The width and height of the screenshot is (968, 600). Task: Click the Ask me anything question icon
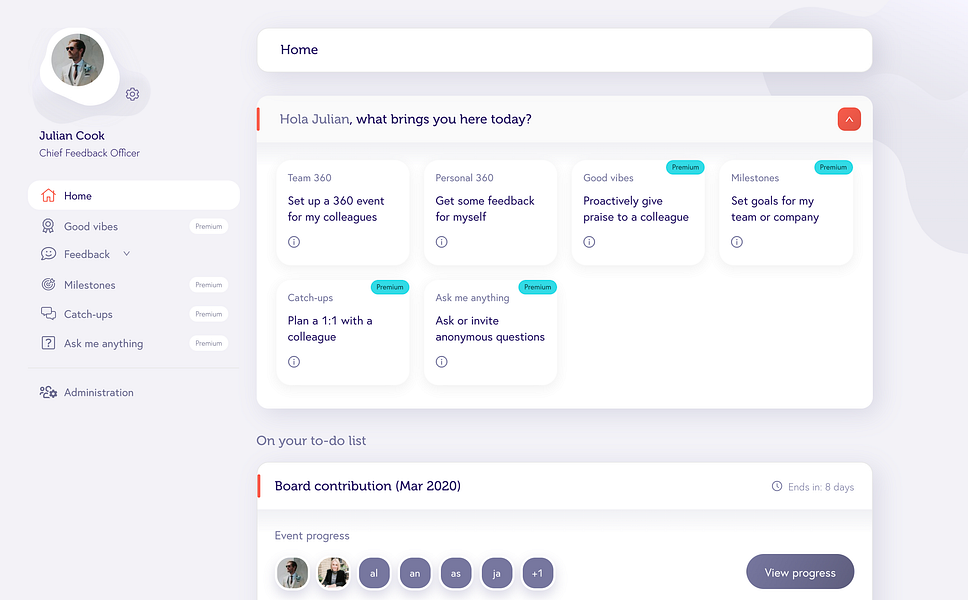(48, 343)
